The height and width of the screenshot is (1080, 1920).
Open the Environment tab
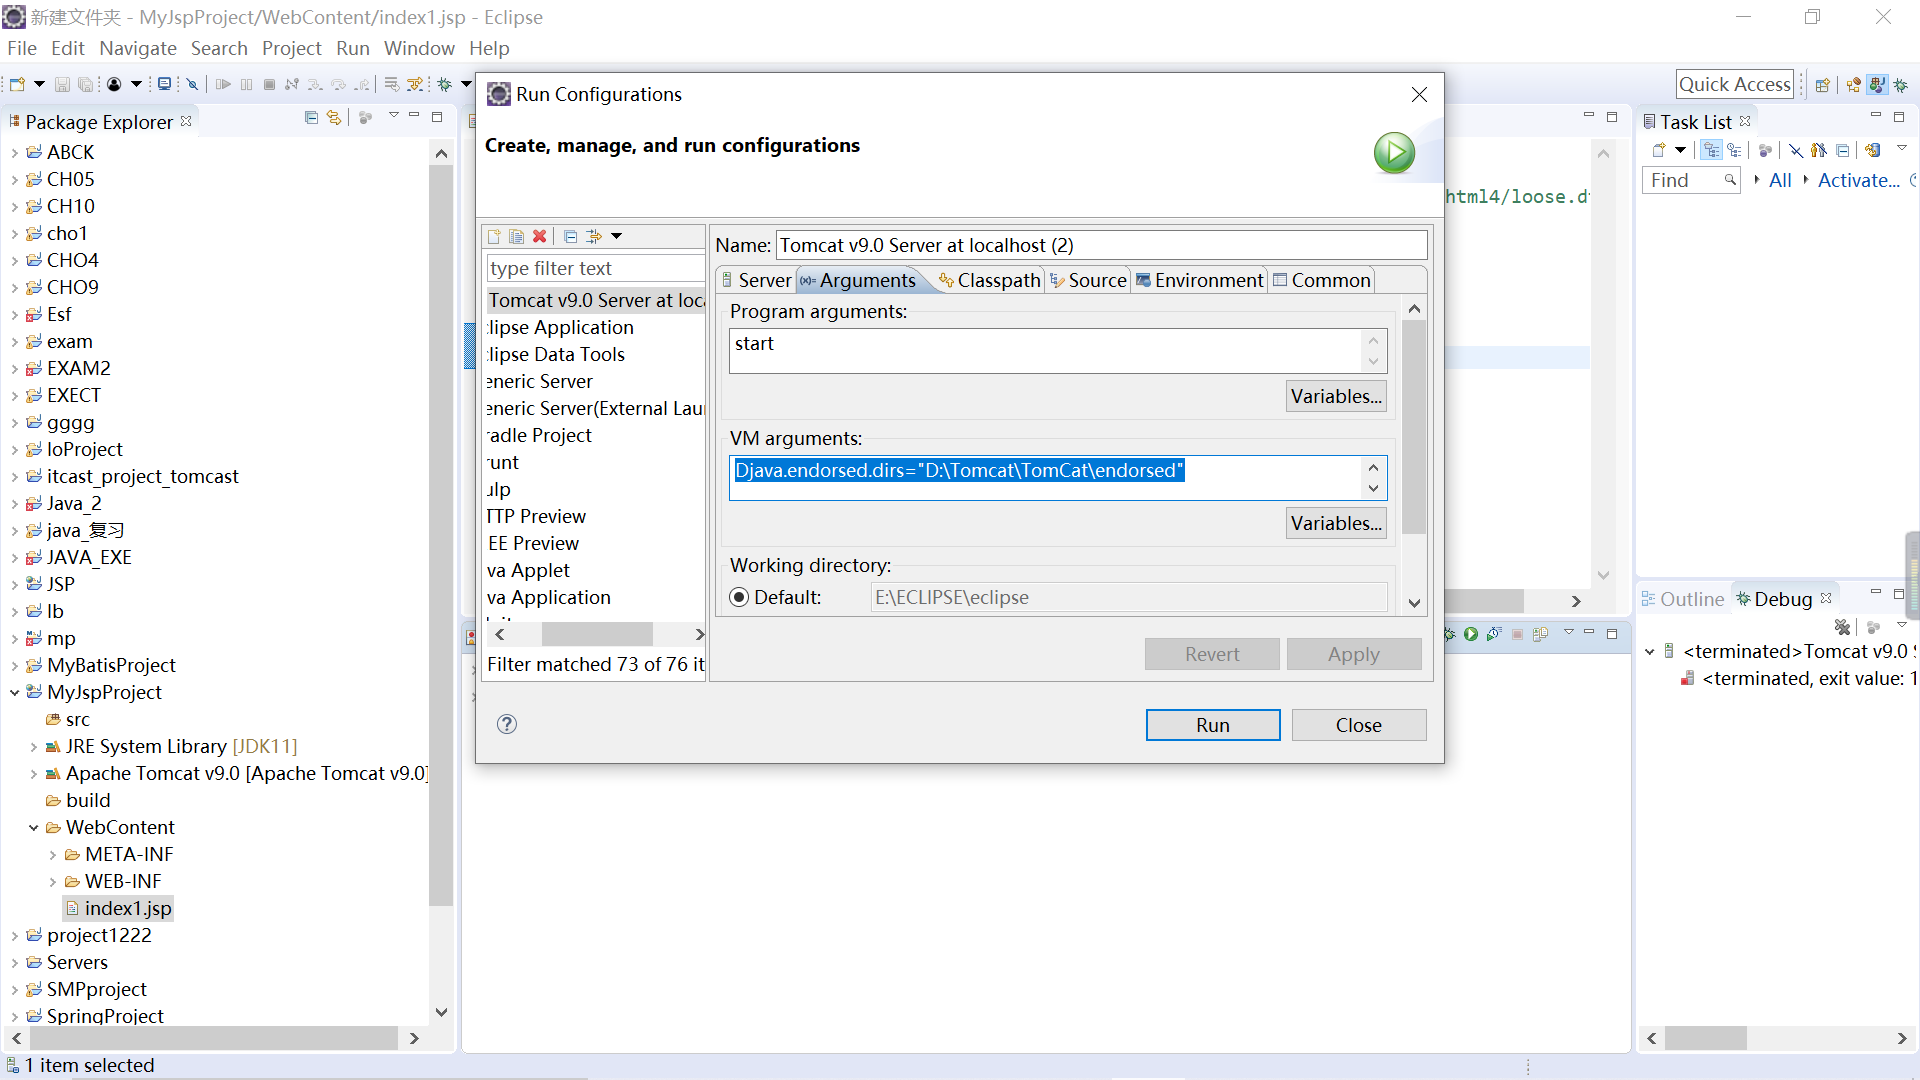[1199, 281]
